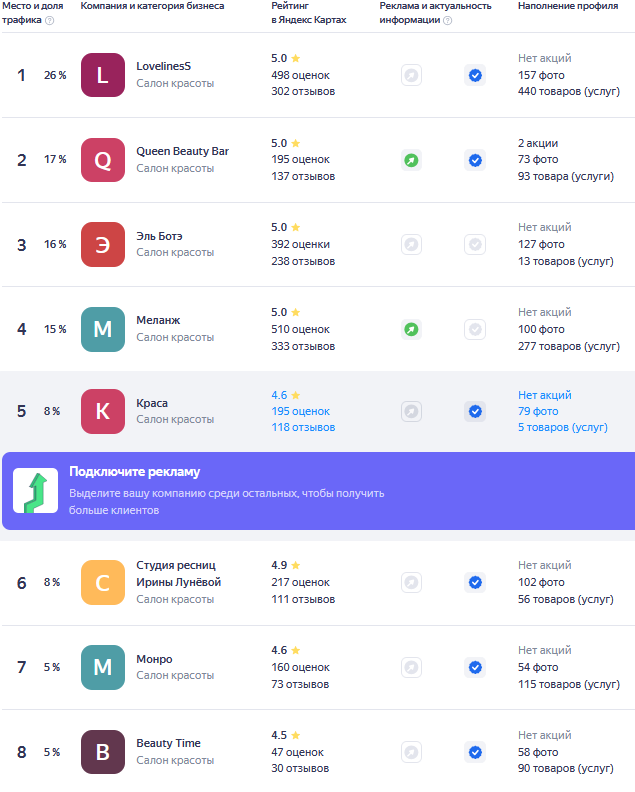Click the blue verified checkmark for LovelinesS
This screenshot has width=635, height=792.
coord(475,76)
